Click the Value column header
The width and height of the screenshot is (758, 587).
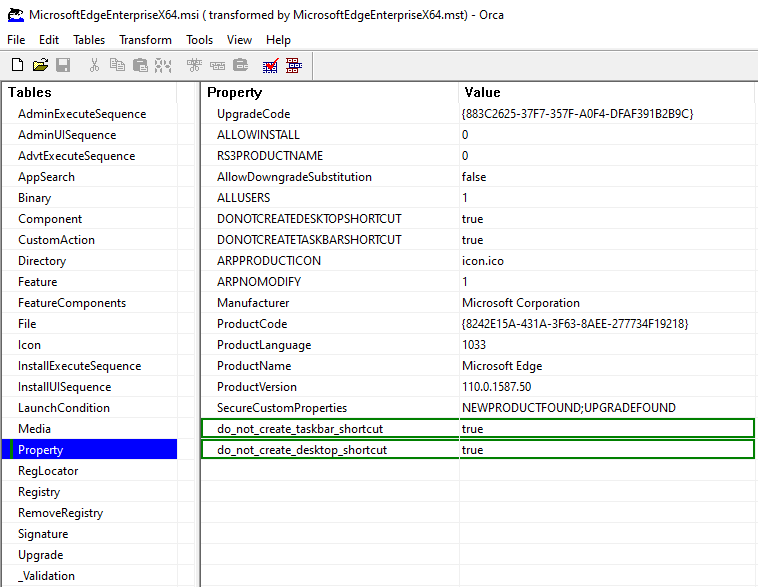[x=606, y=92]
